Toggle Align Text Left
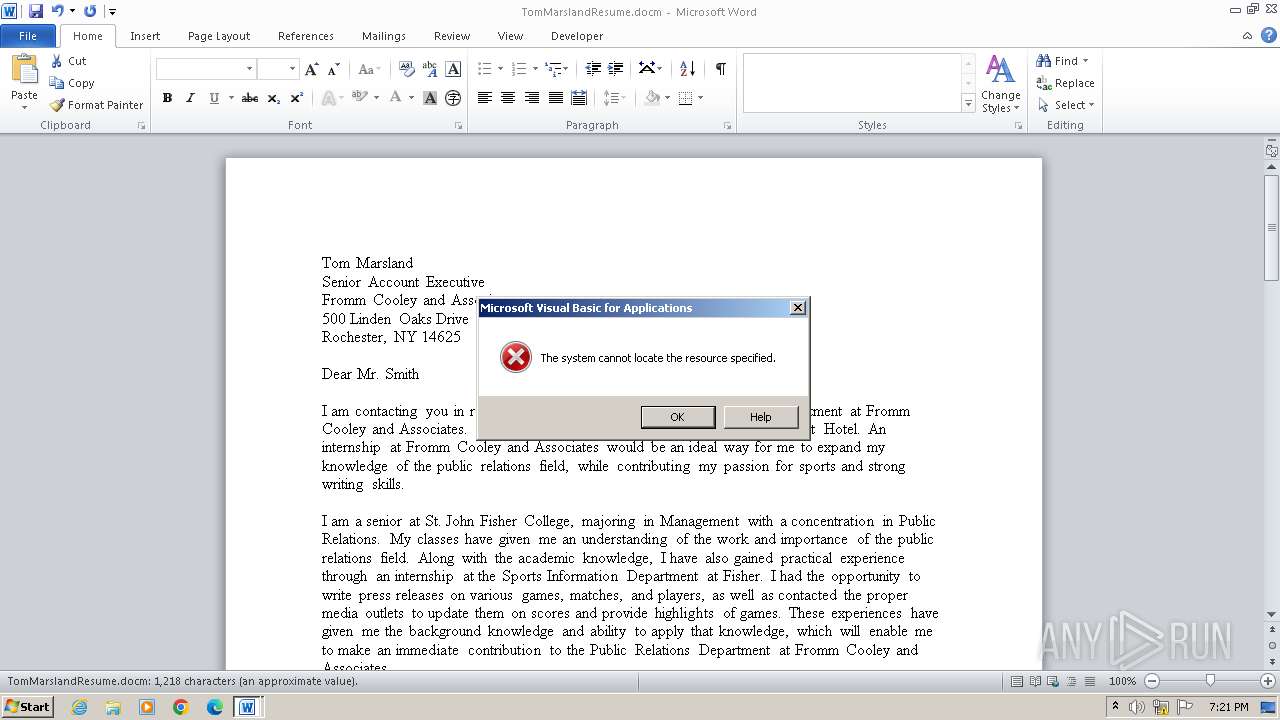The height and width of the screenshot is (720, 1280). [x=484, y=98]
